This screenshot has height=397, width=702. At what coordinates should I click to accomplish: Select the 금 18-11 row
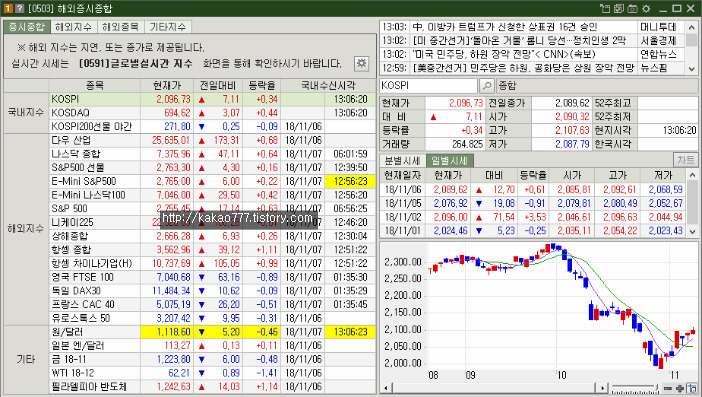(x=212, y=359)
